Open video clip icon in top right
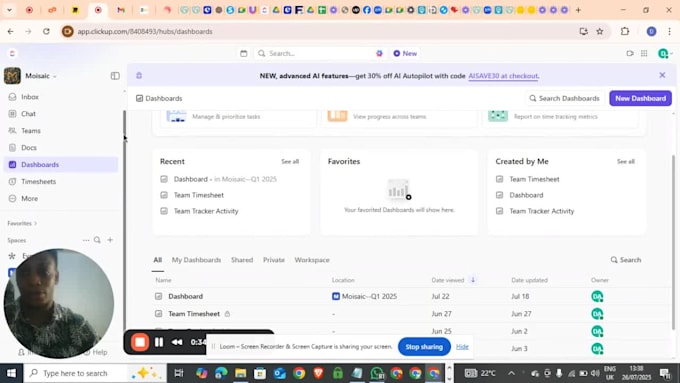The width and height of the screenshot is (680, 383). pyautogui.click(x=630, y=53)
